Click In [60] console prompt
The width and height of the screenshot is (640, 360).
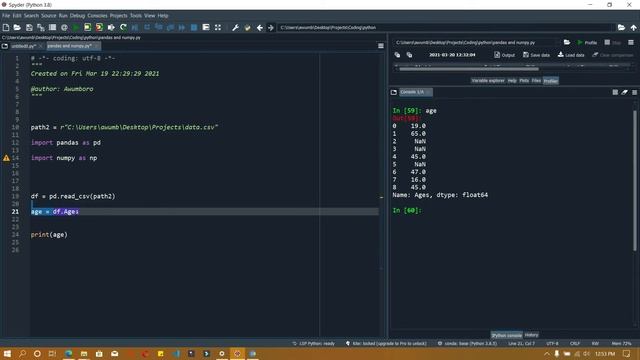pyautogui.click(x=407, y=210)
